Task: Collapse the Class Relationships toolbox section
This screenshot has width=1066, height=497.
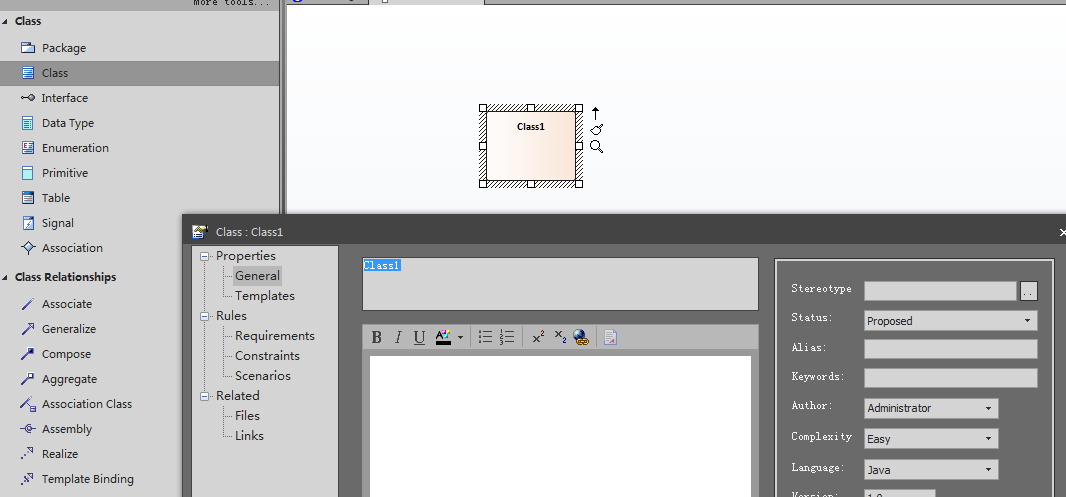Action: coord(5,277)
